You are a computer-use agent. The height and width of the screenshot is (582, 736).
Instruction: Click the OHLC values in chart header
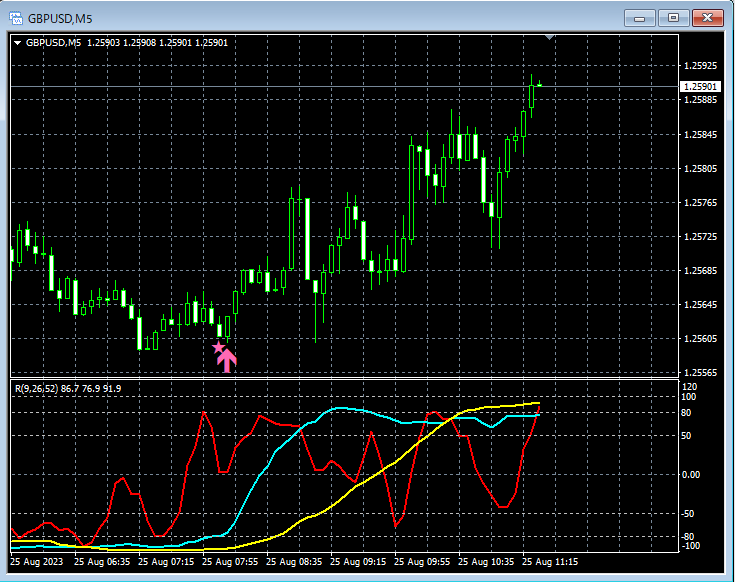(157, 43)
